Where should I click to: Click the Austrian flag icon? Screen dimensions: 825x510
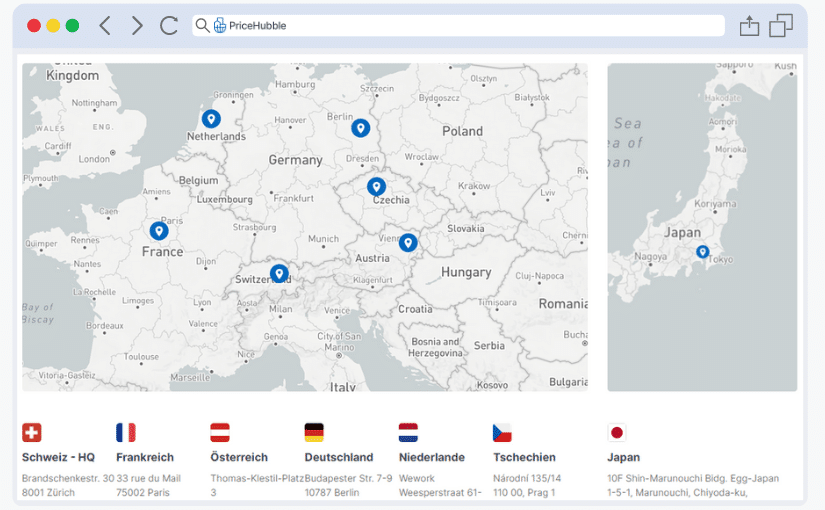[x=220, y=433]
